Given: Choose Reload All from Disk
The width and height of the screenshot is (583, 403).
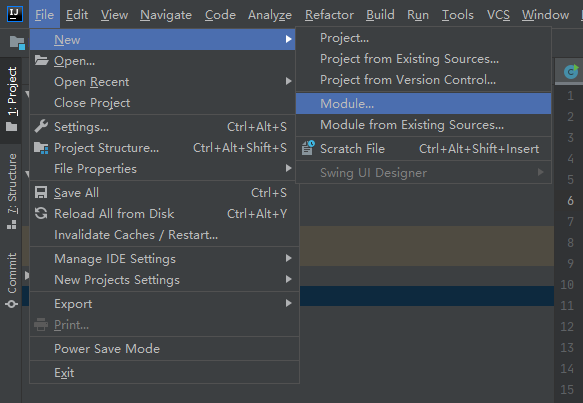Looking at the screenshot, I should 164,214.
